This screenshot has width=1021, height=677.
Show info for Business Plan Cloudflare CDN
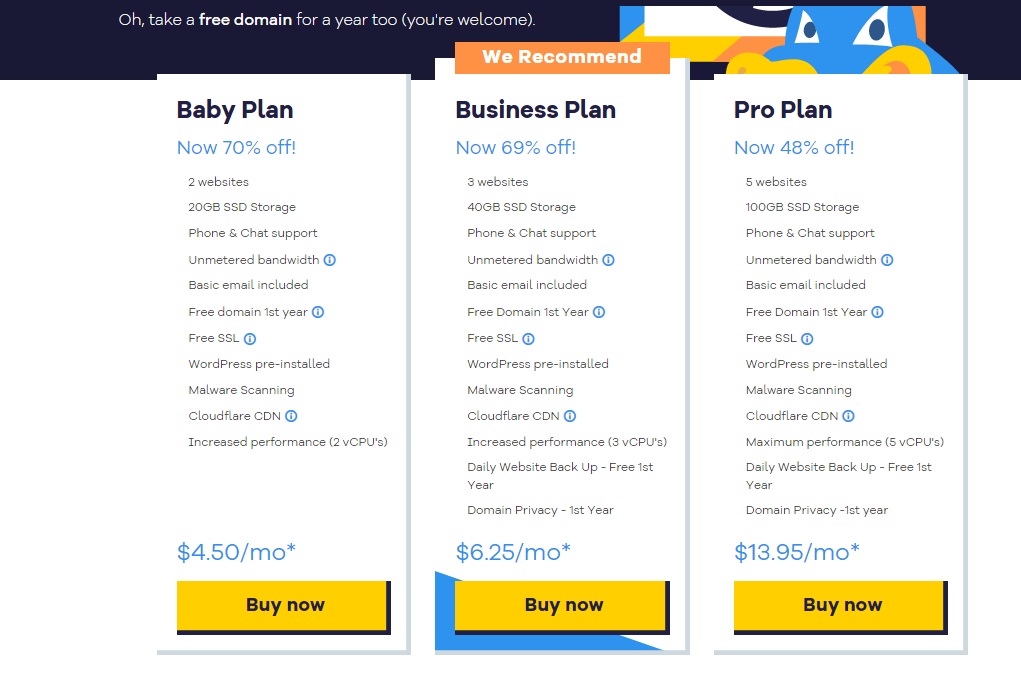tap(570, 416)
